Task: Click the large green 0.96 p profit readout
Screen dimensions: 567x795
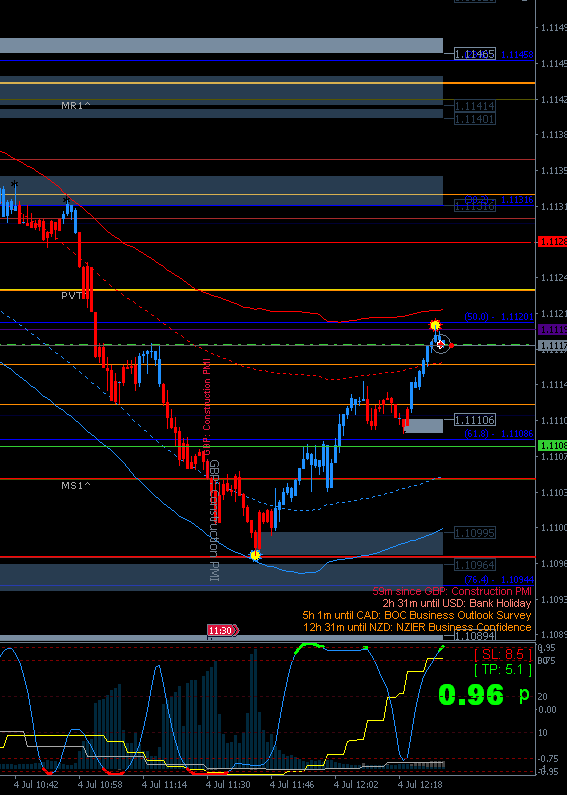Action: pyautogui.click(x=484, y=695)
